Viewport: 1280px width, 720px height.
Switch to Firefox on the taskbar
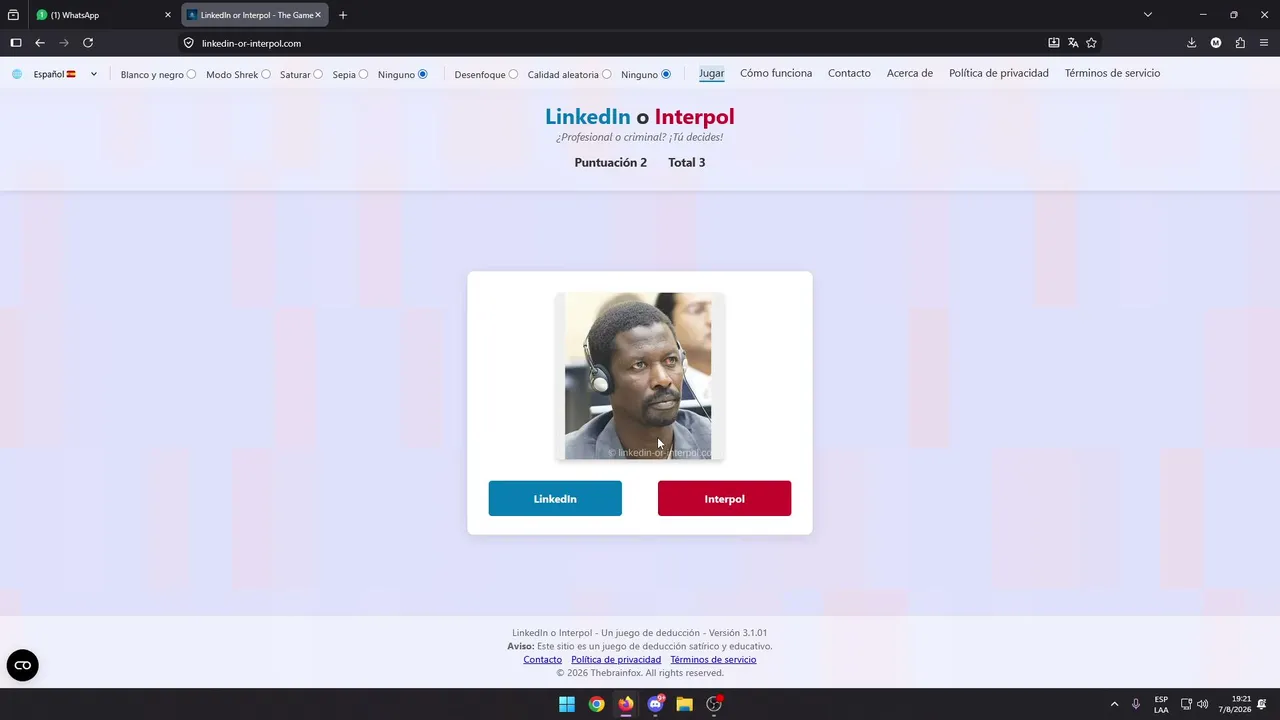click(x=626, y=704)
